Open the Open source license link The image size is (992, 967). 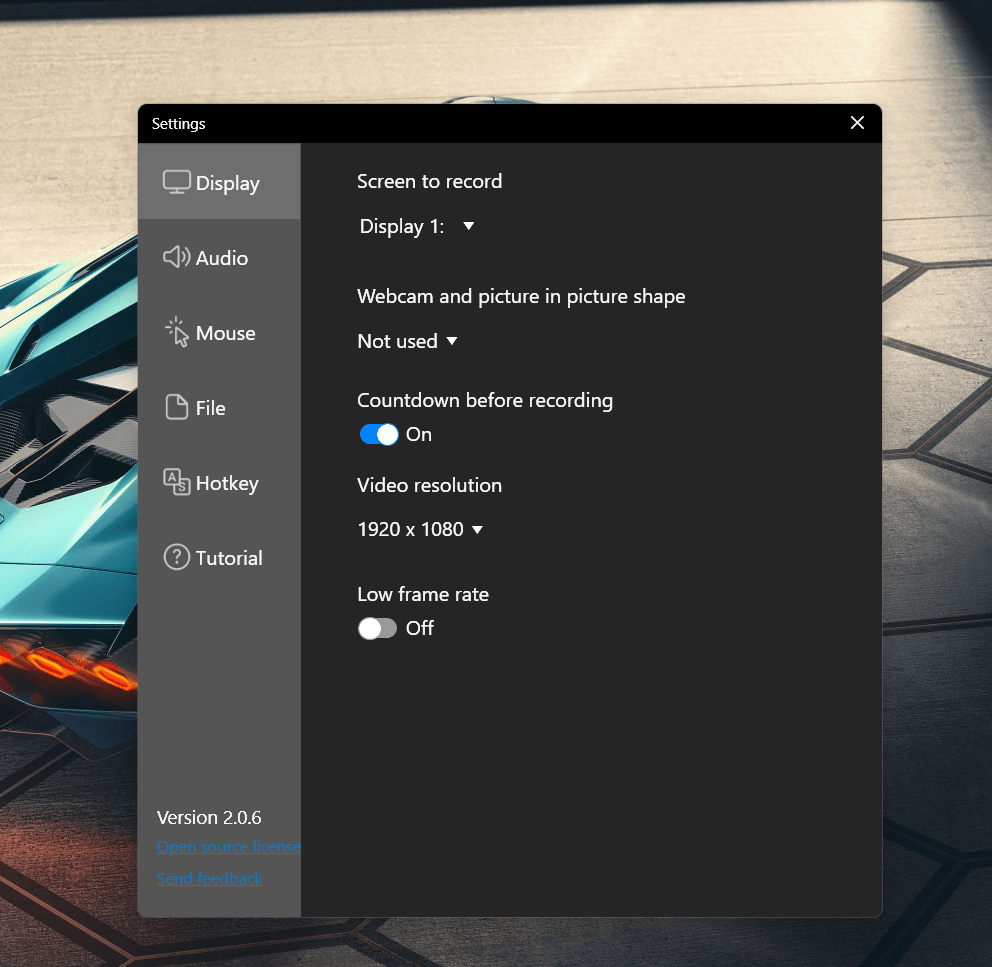tap(228, 846)
